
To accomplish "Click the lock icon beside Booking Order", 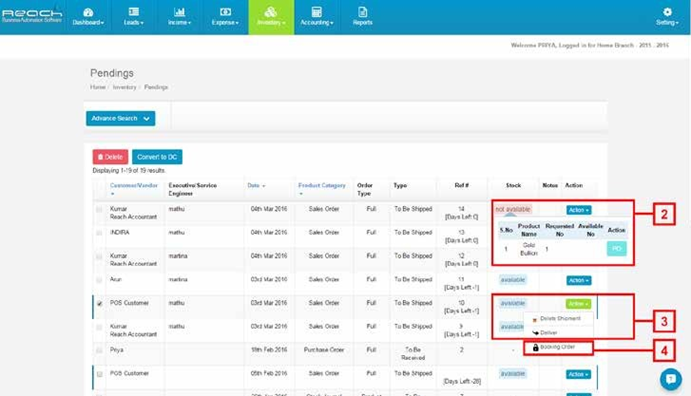I will [x=535, y=348].
